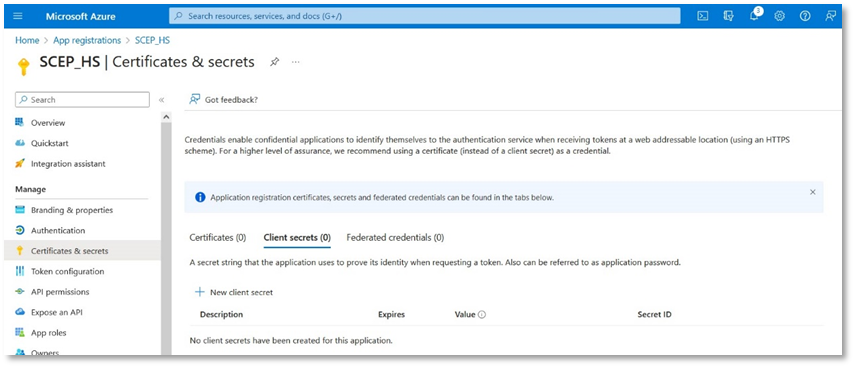Image resolution: width=854 pixels, height=367 pixels.
Task: Launch Cloud Shell from top bar
Action: click(x=703, y=16)
